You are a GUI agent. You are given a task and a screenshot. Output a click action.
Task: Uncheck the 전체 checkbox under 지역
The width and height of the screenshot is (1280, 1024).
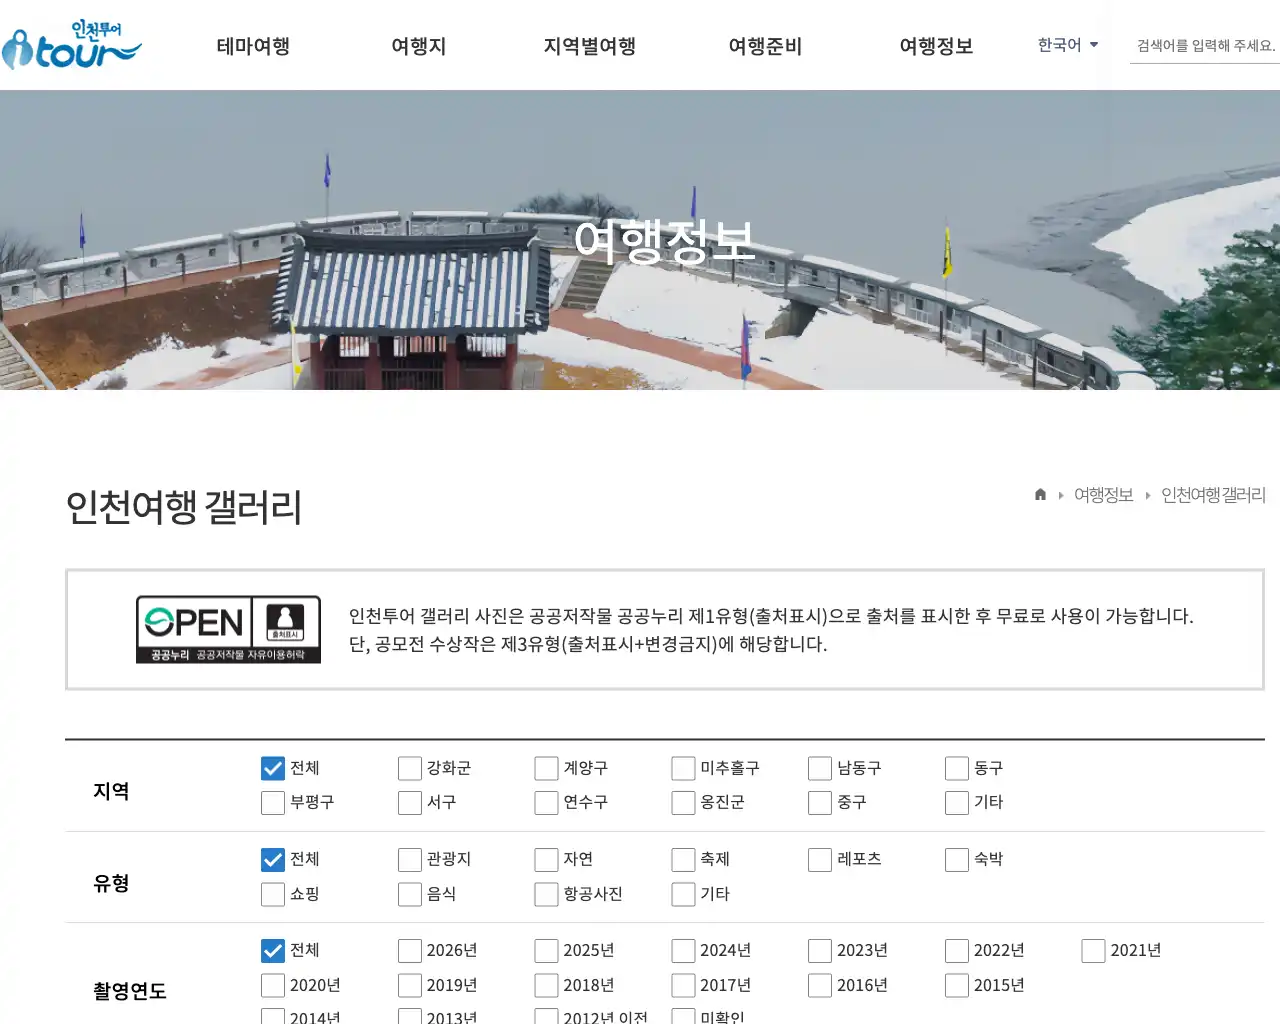[x=272, y=768]
